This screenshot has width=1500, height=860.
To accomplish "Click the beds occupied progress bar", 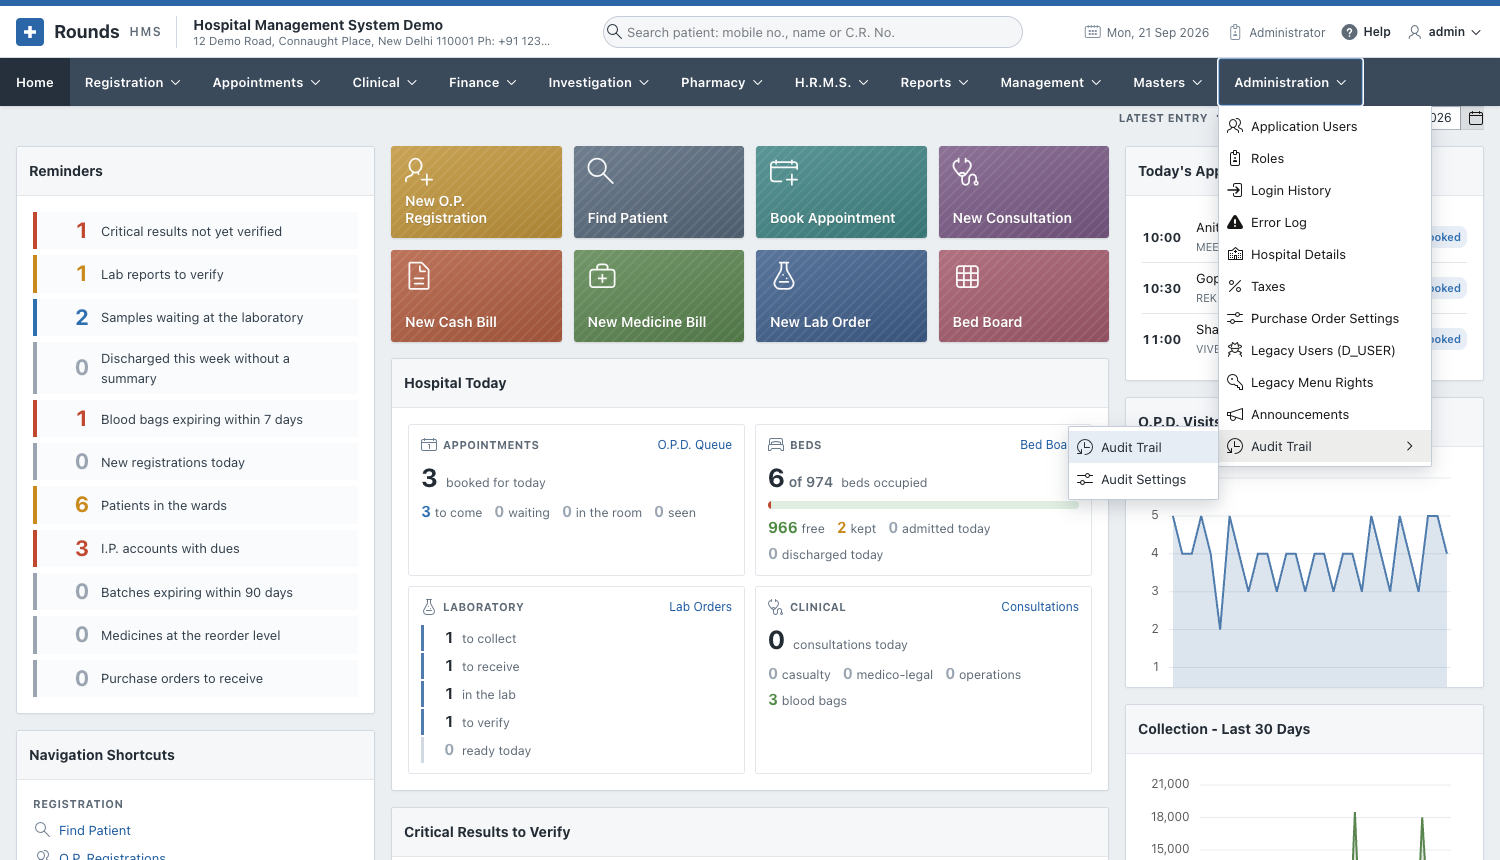I will (923, 505).
